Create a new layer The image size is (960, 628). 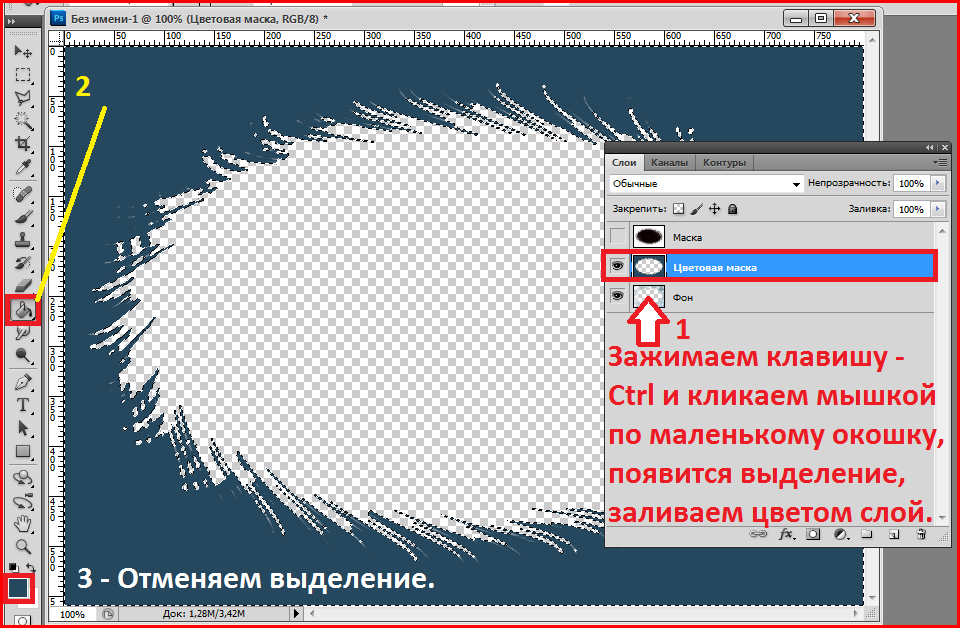[x=894, y=534]
